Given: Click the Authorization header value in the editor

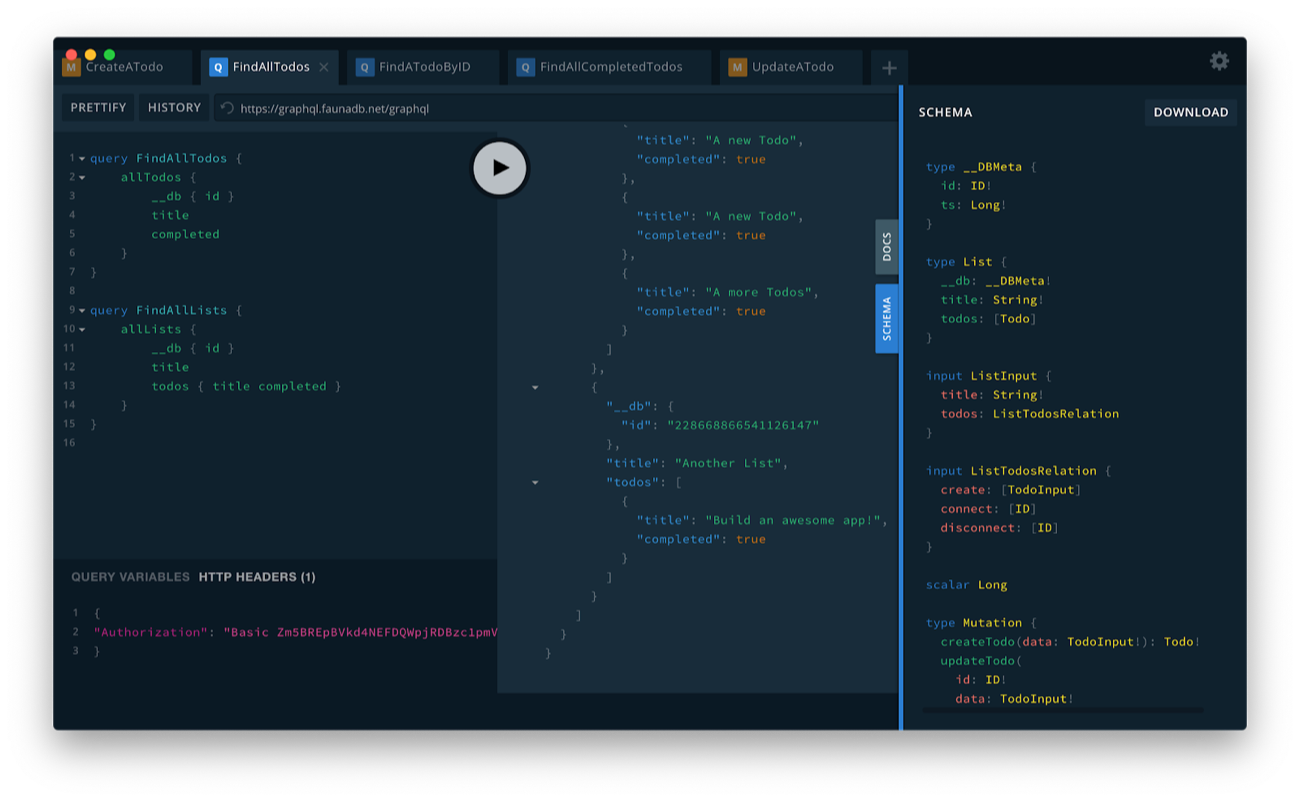Looking at the screenshot, I should tap(360, 632).
